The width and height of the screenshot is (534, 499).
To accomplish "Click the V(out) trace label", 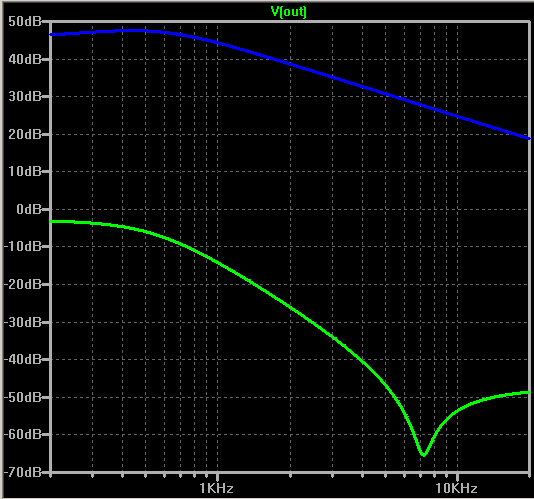I will [289, 12].
